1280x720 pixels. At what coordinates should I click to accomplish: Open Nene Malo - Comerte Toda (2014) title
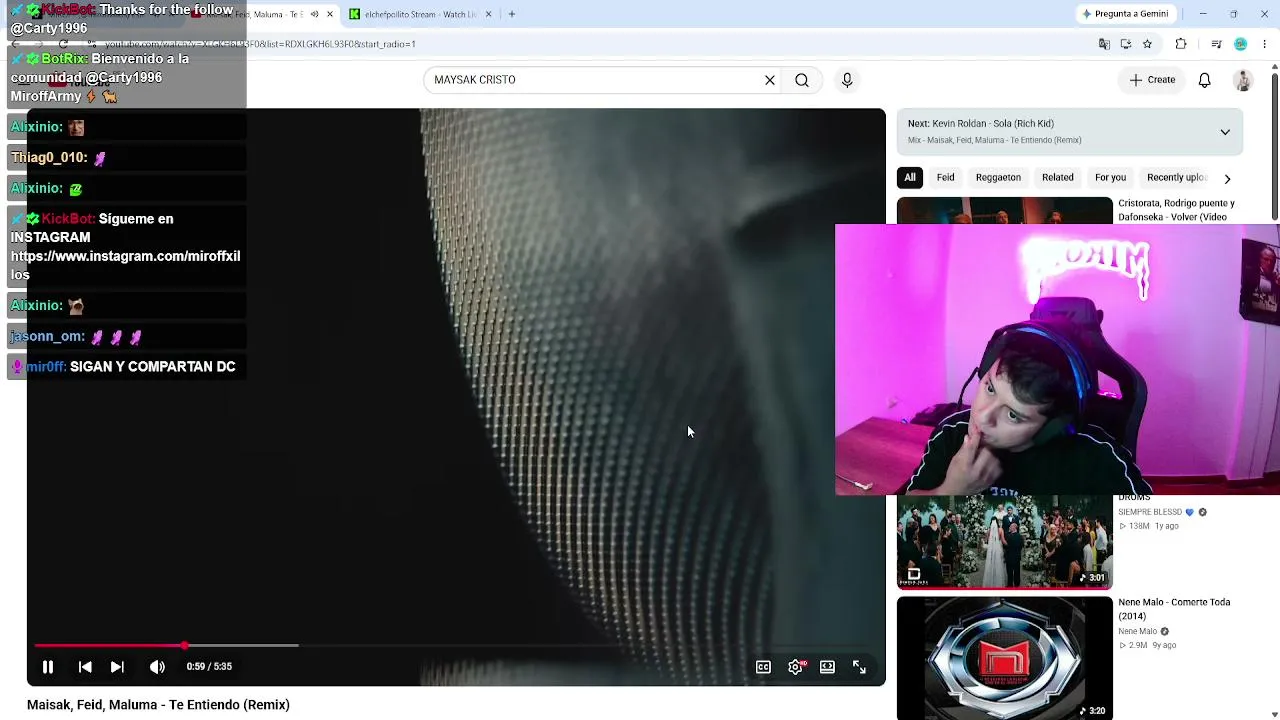(x=1174, y=609)
